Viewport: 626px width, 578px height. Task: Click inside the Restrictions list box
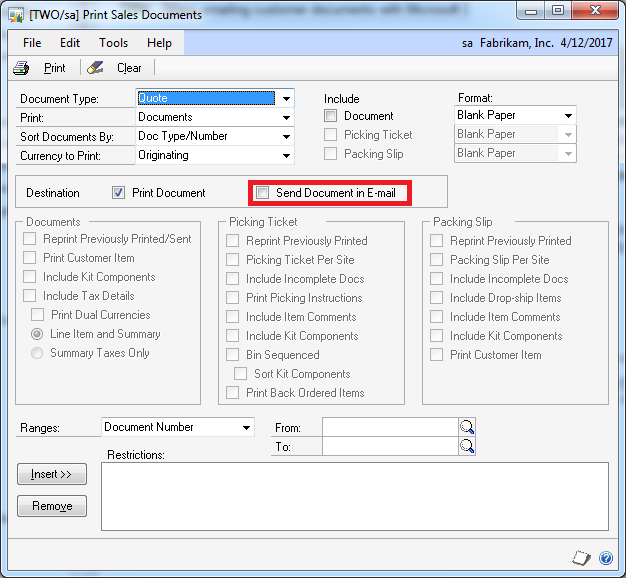click(x=355, y=497)
